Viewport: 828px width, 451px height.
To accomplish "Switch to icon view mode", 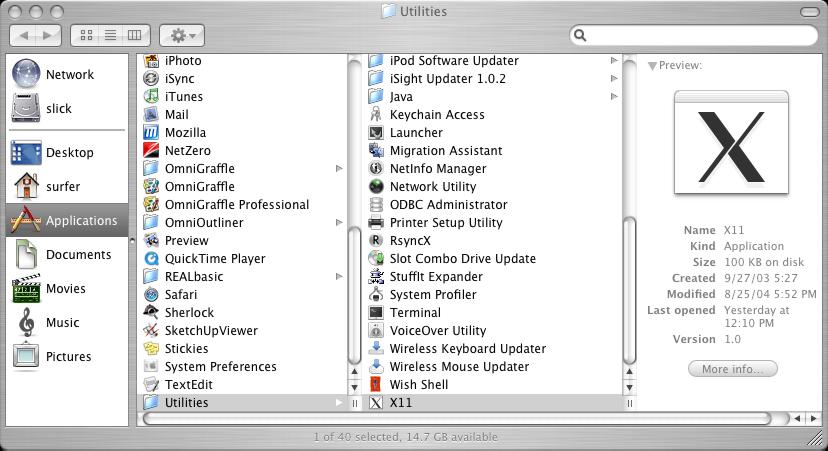I will (x=88, y=35).
